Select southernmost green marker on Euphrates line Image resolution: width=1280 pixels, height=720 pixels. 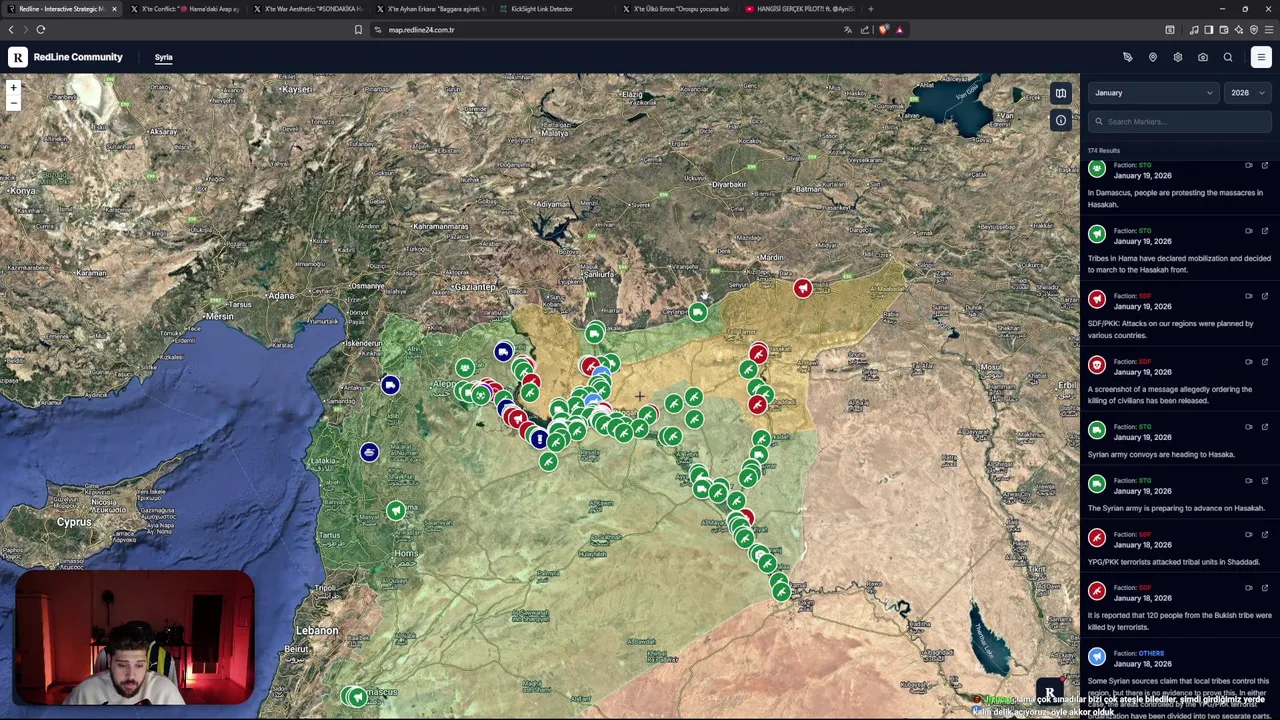781,592
